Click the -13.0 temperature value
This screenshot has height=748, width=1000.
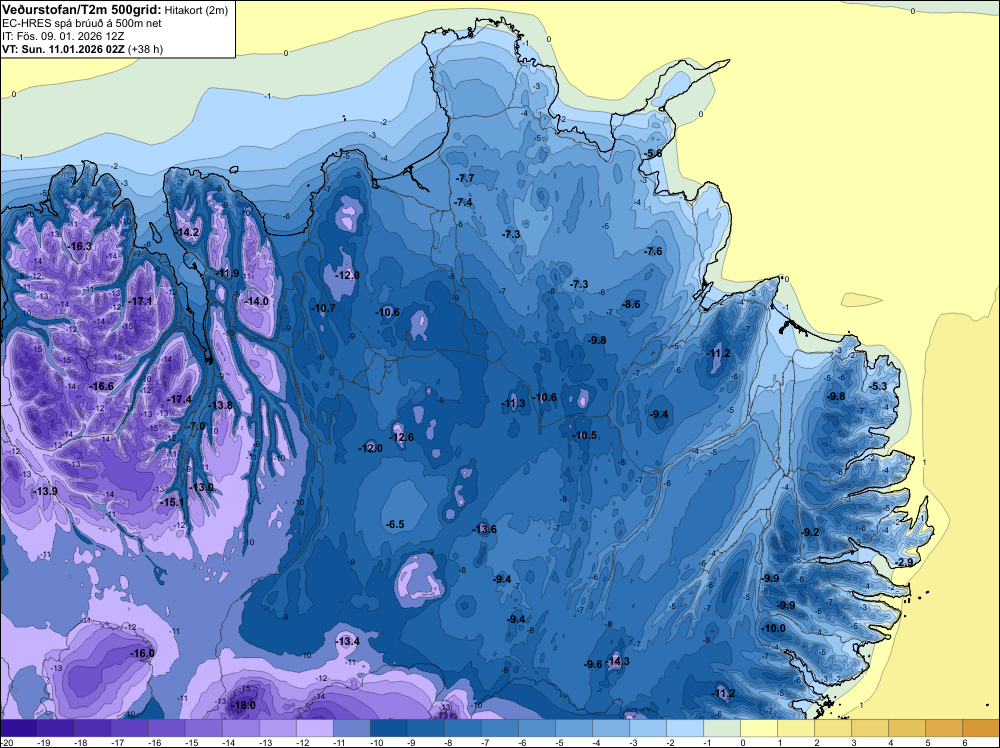(x=202, y=487)
